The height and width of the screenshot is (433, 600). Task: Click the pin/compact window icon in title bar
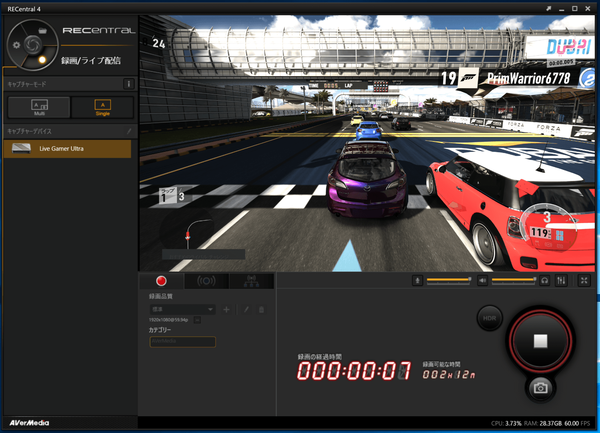click(x=548, y=8)
